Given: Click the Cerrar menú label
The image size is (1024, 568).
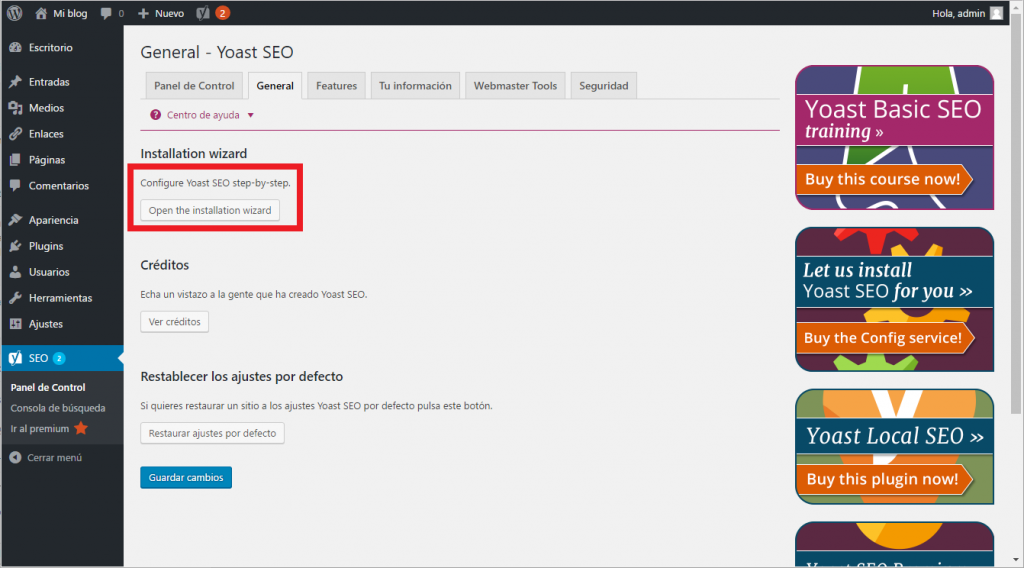Looking at the screenshot, I should (54, 458).
